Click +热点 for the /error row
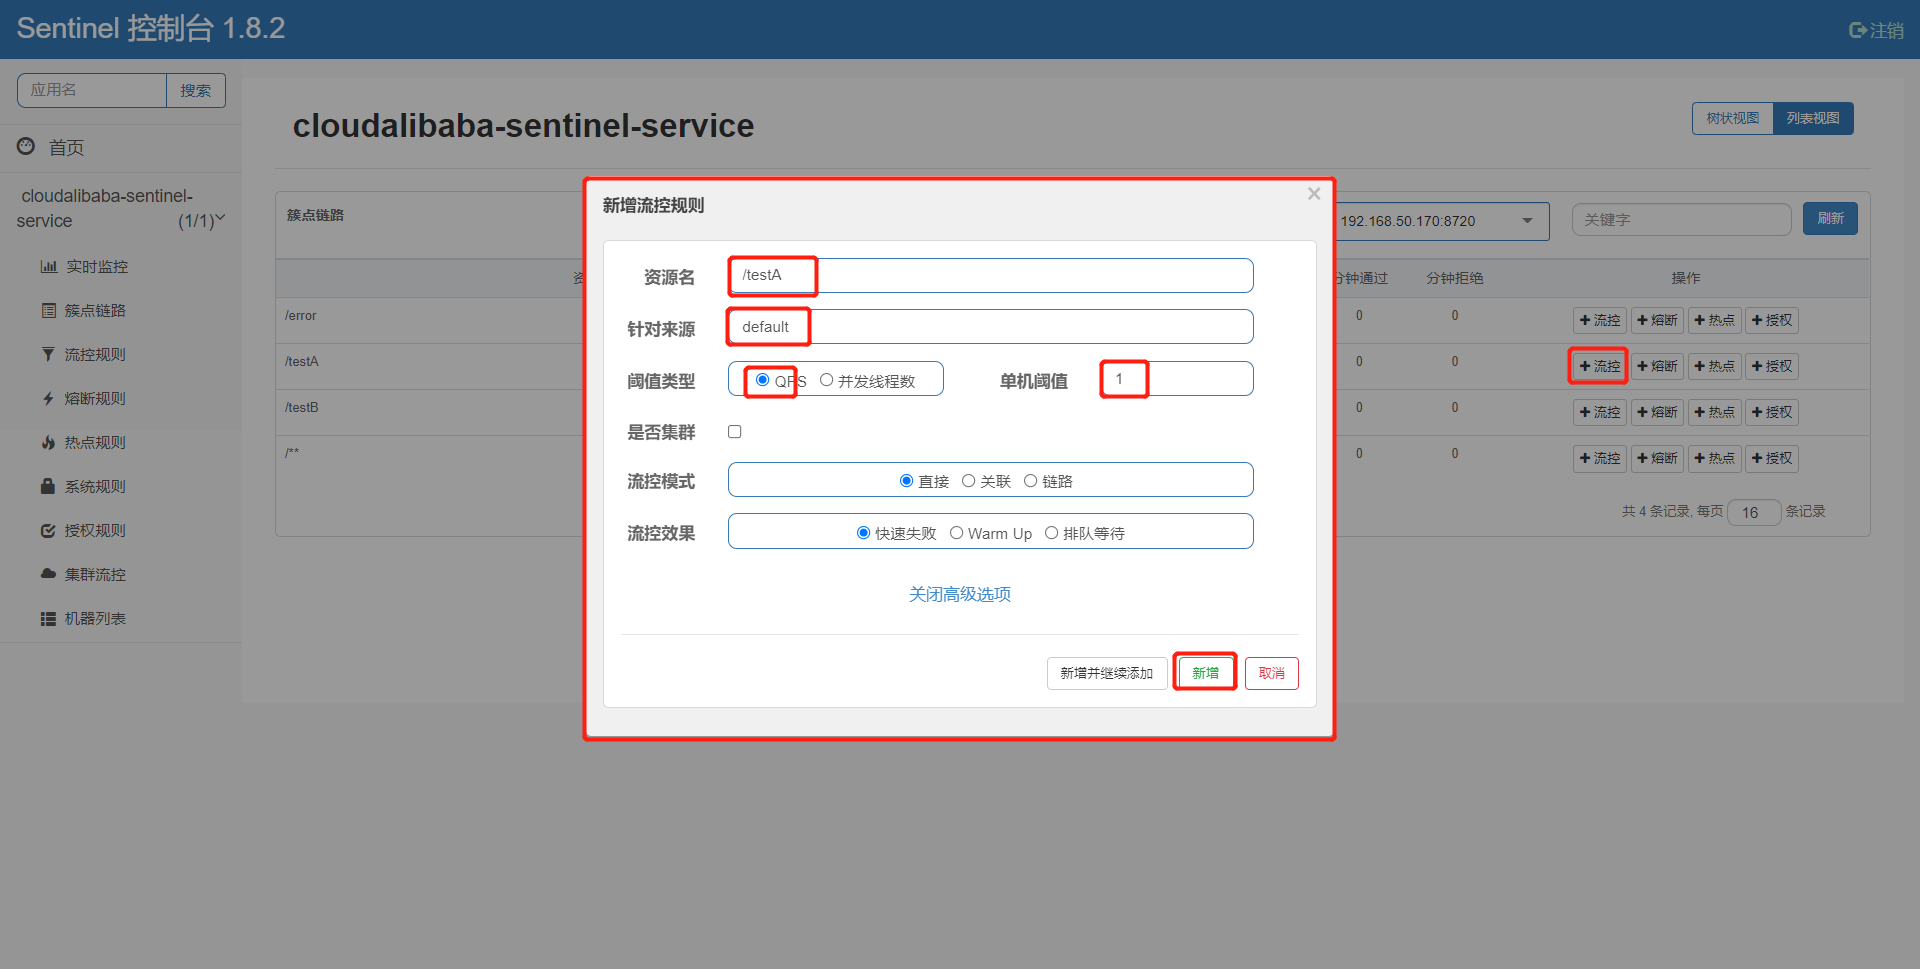Image resolution: width=1920 pixels, height=969 pixels. coord(1715,320)
